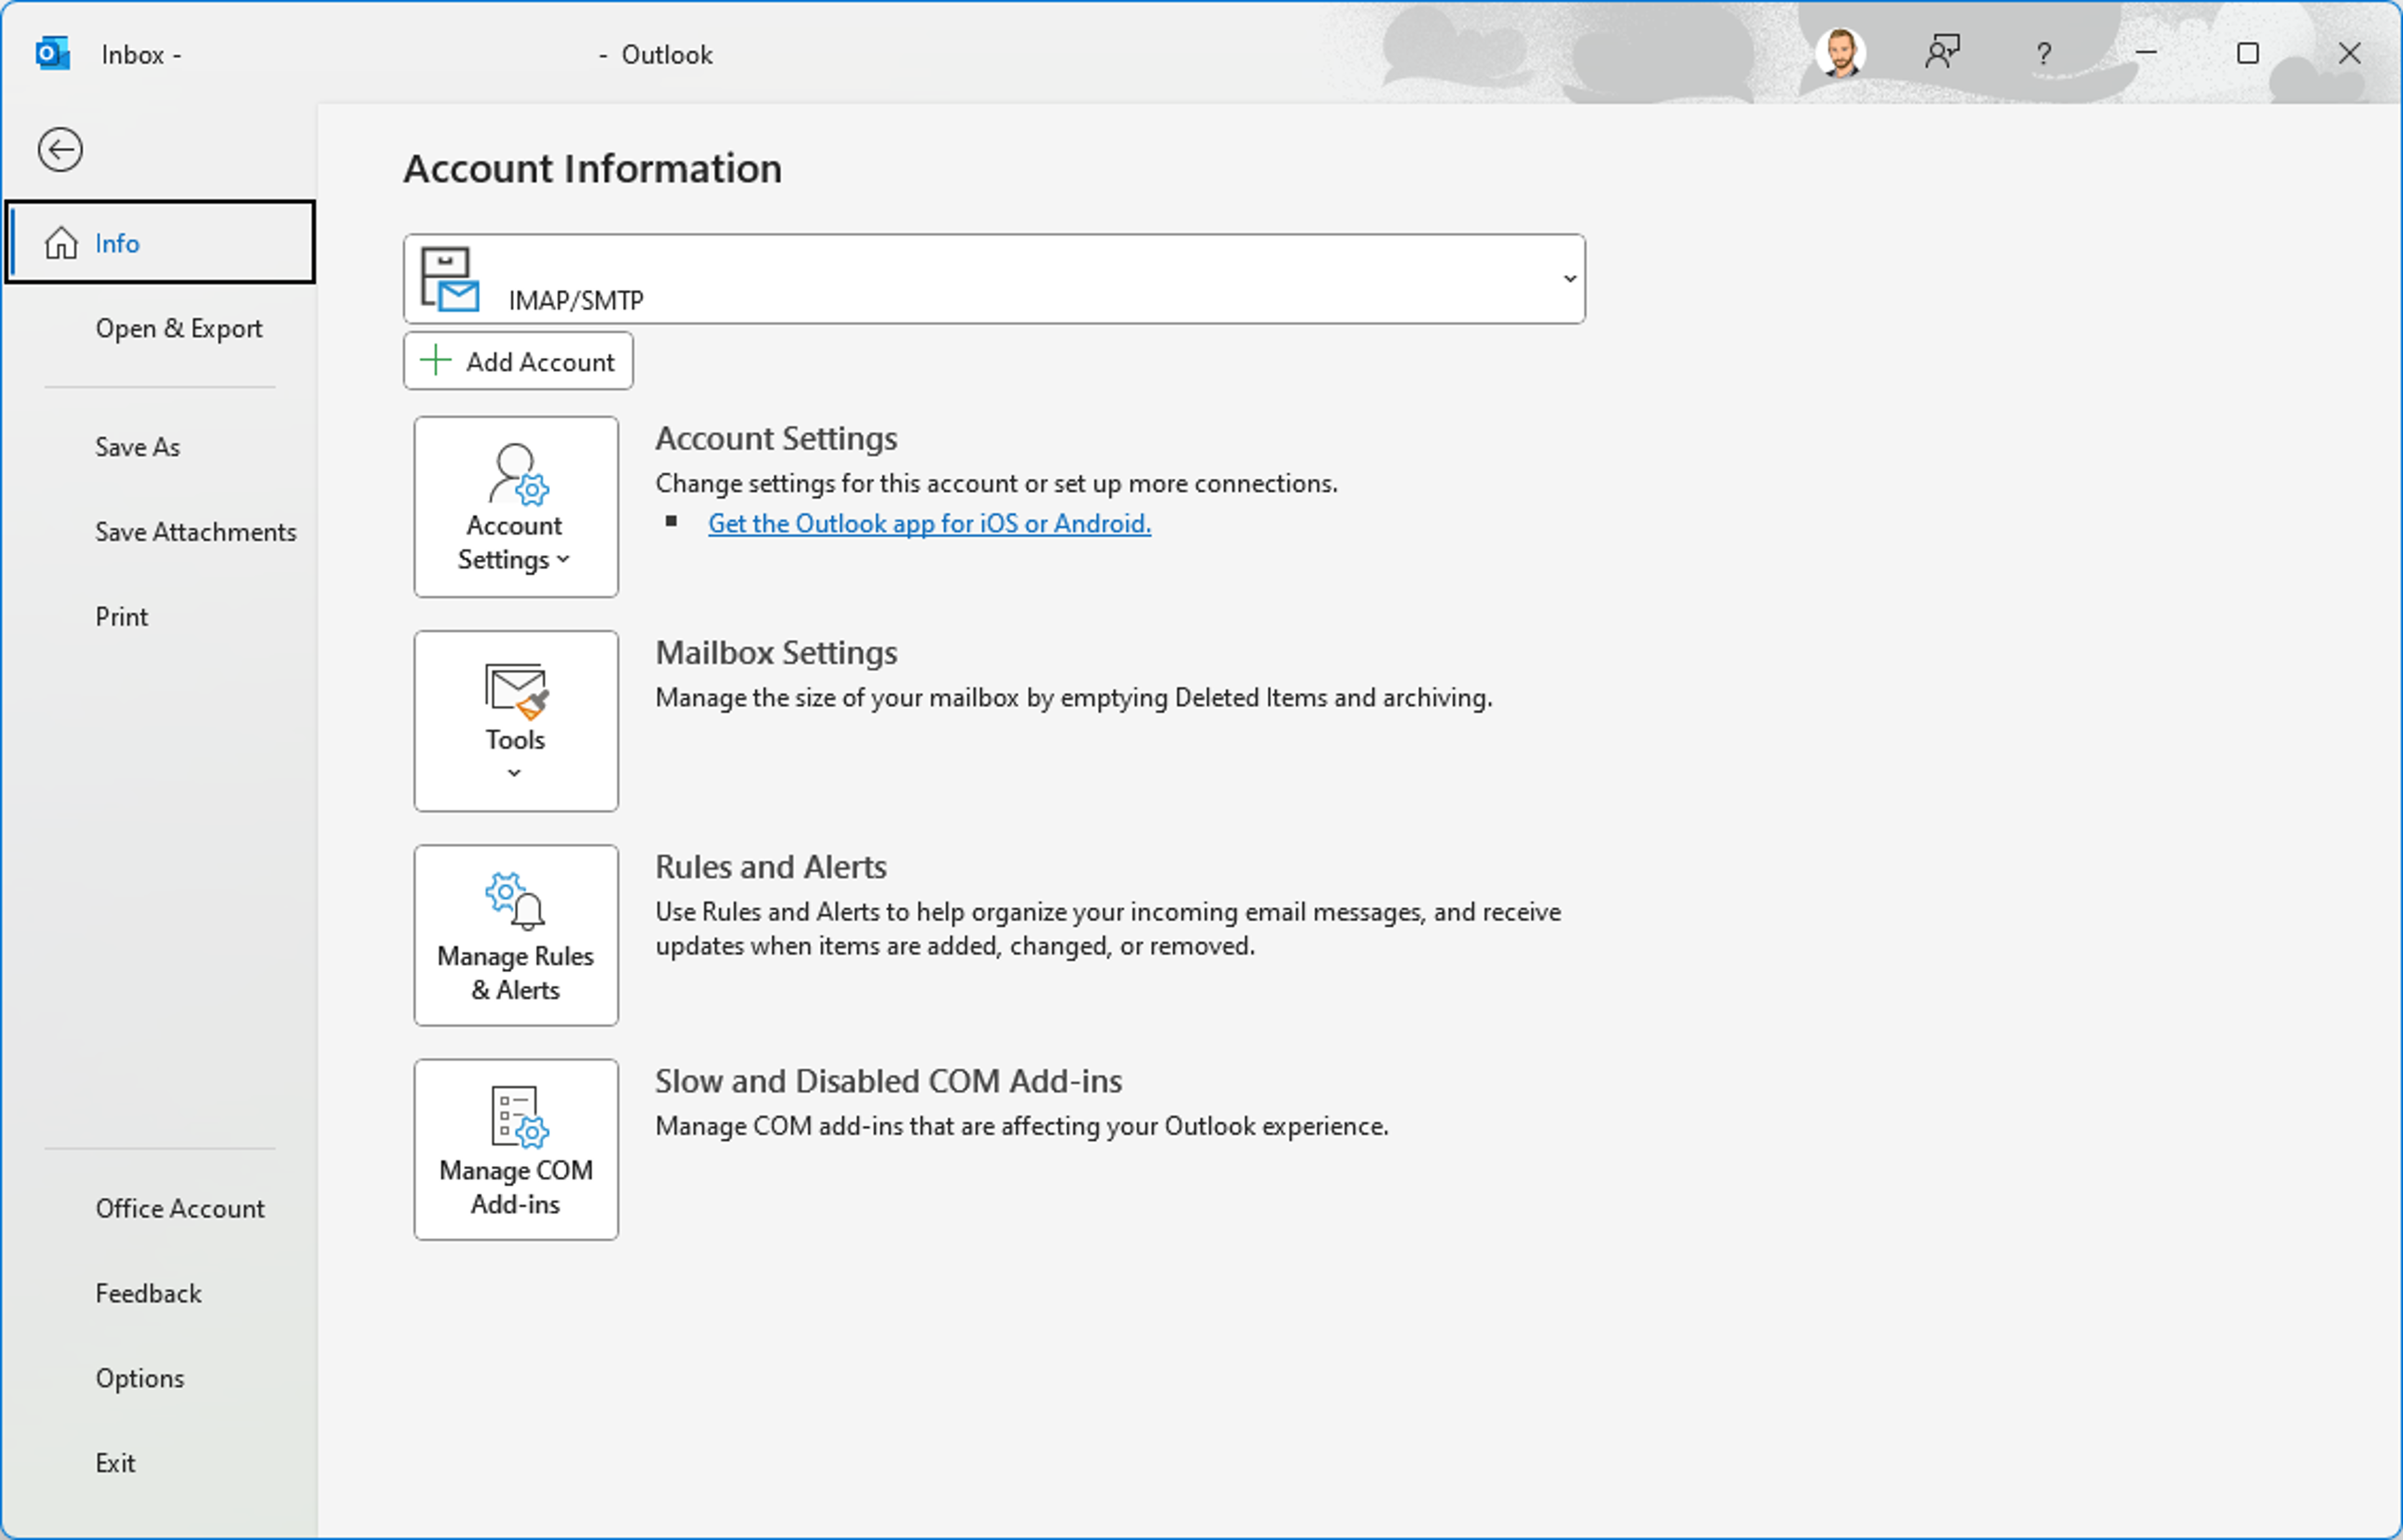Click the Outlook logo in title bar
The height and width of the screenshot is (1540, 2403).
coord(52,53)
